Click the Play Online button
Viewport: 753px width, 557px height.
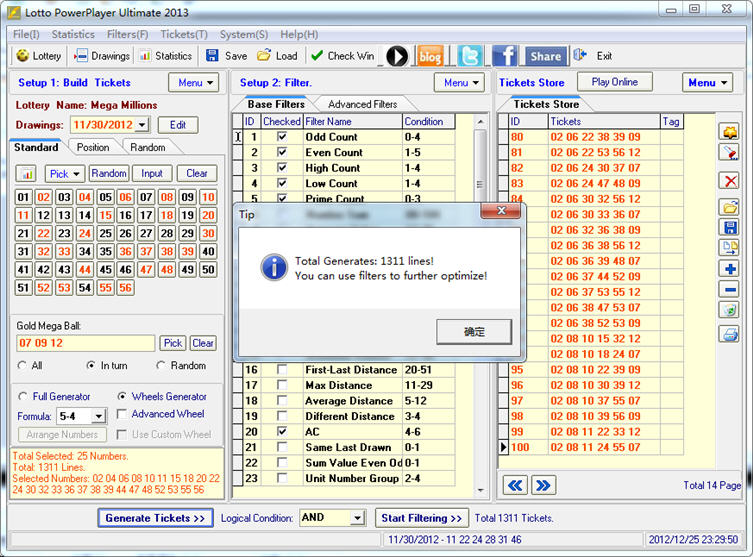(x=615, y=82)
